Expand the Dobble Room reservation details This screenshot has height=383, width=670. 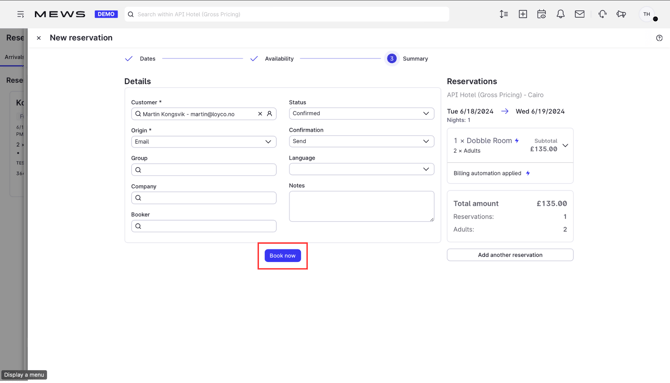pyautogui.click(x=565, y=145)
